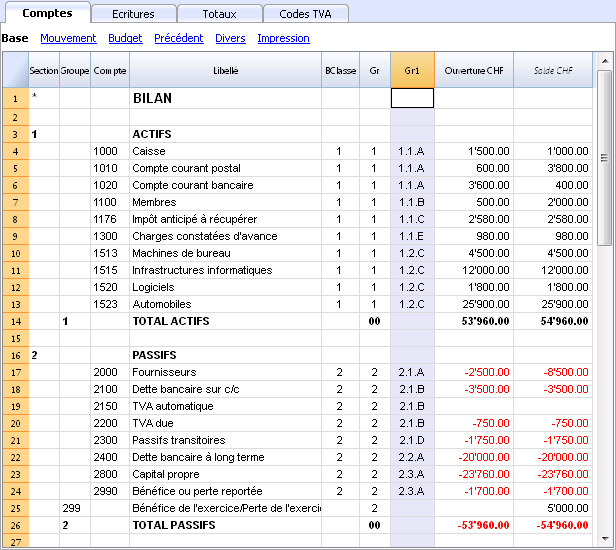Select Compte courant postal label
This screenshot has width=616, height=550.
click(186, 168)
